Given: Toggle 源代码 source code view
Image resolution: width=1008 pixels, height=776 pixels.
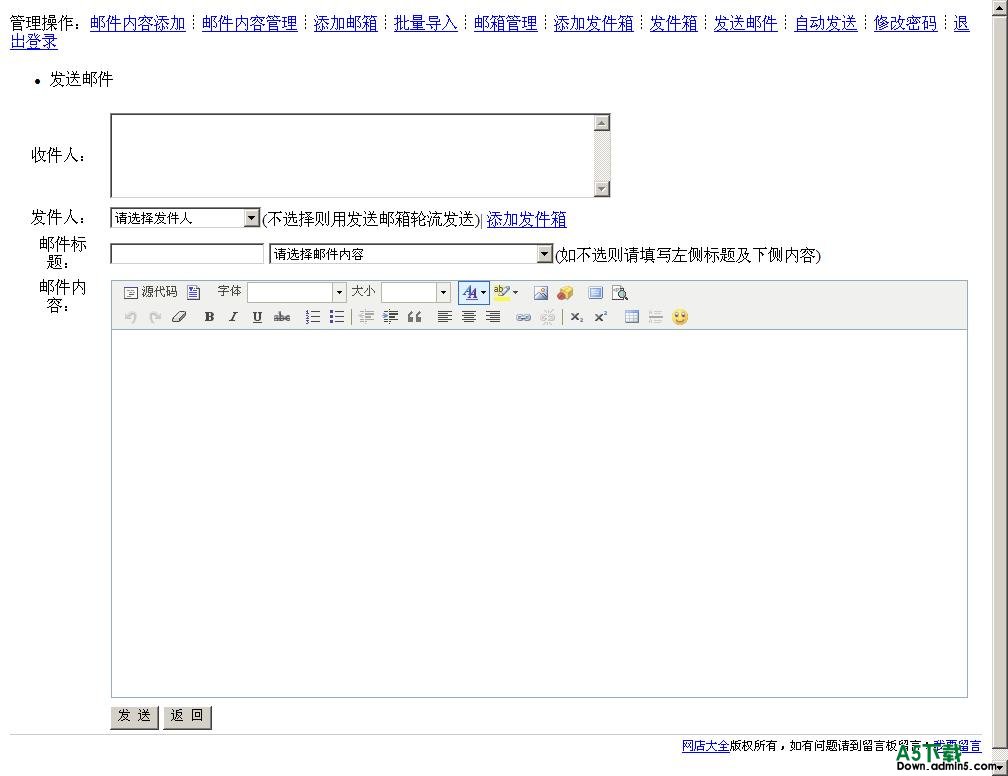Looking at the screenshot, I should 150,293.
